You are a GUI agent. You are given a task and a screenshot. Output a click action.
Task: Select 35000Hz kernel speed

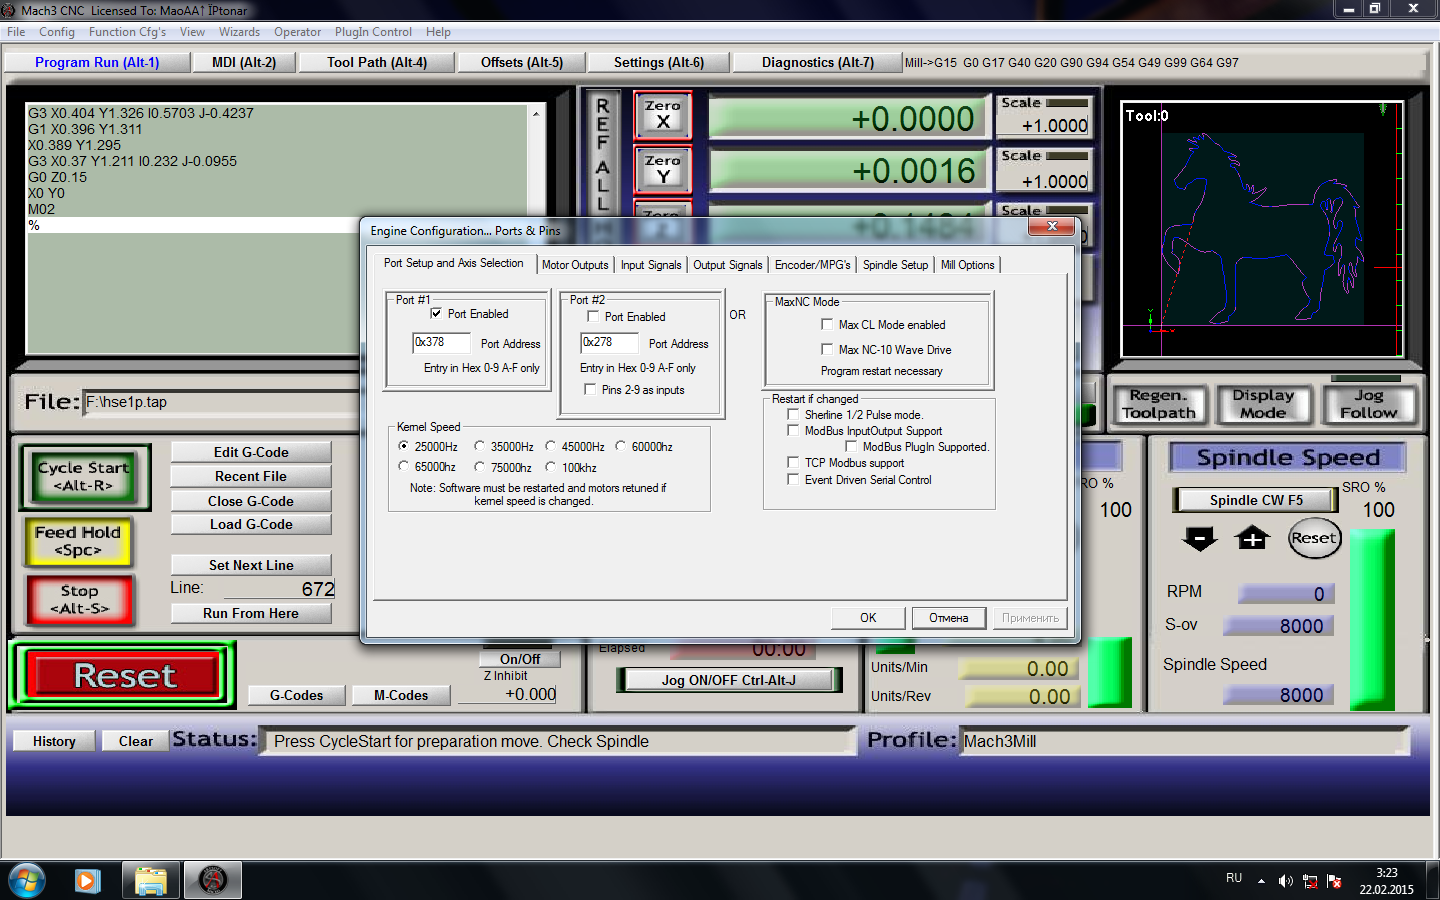click(480, 446)
